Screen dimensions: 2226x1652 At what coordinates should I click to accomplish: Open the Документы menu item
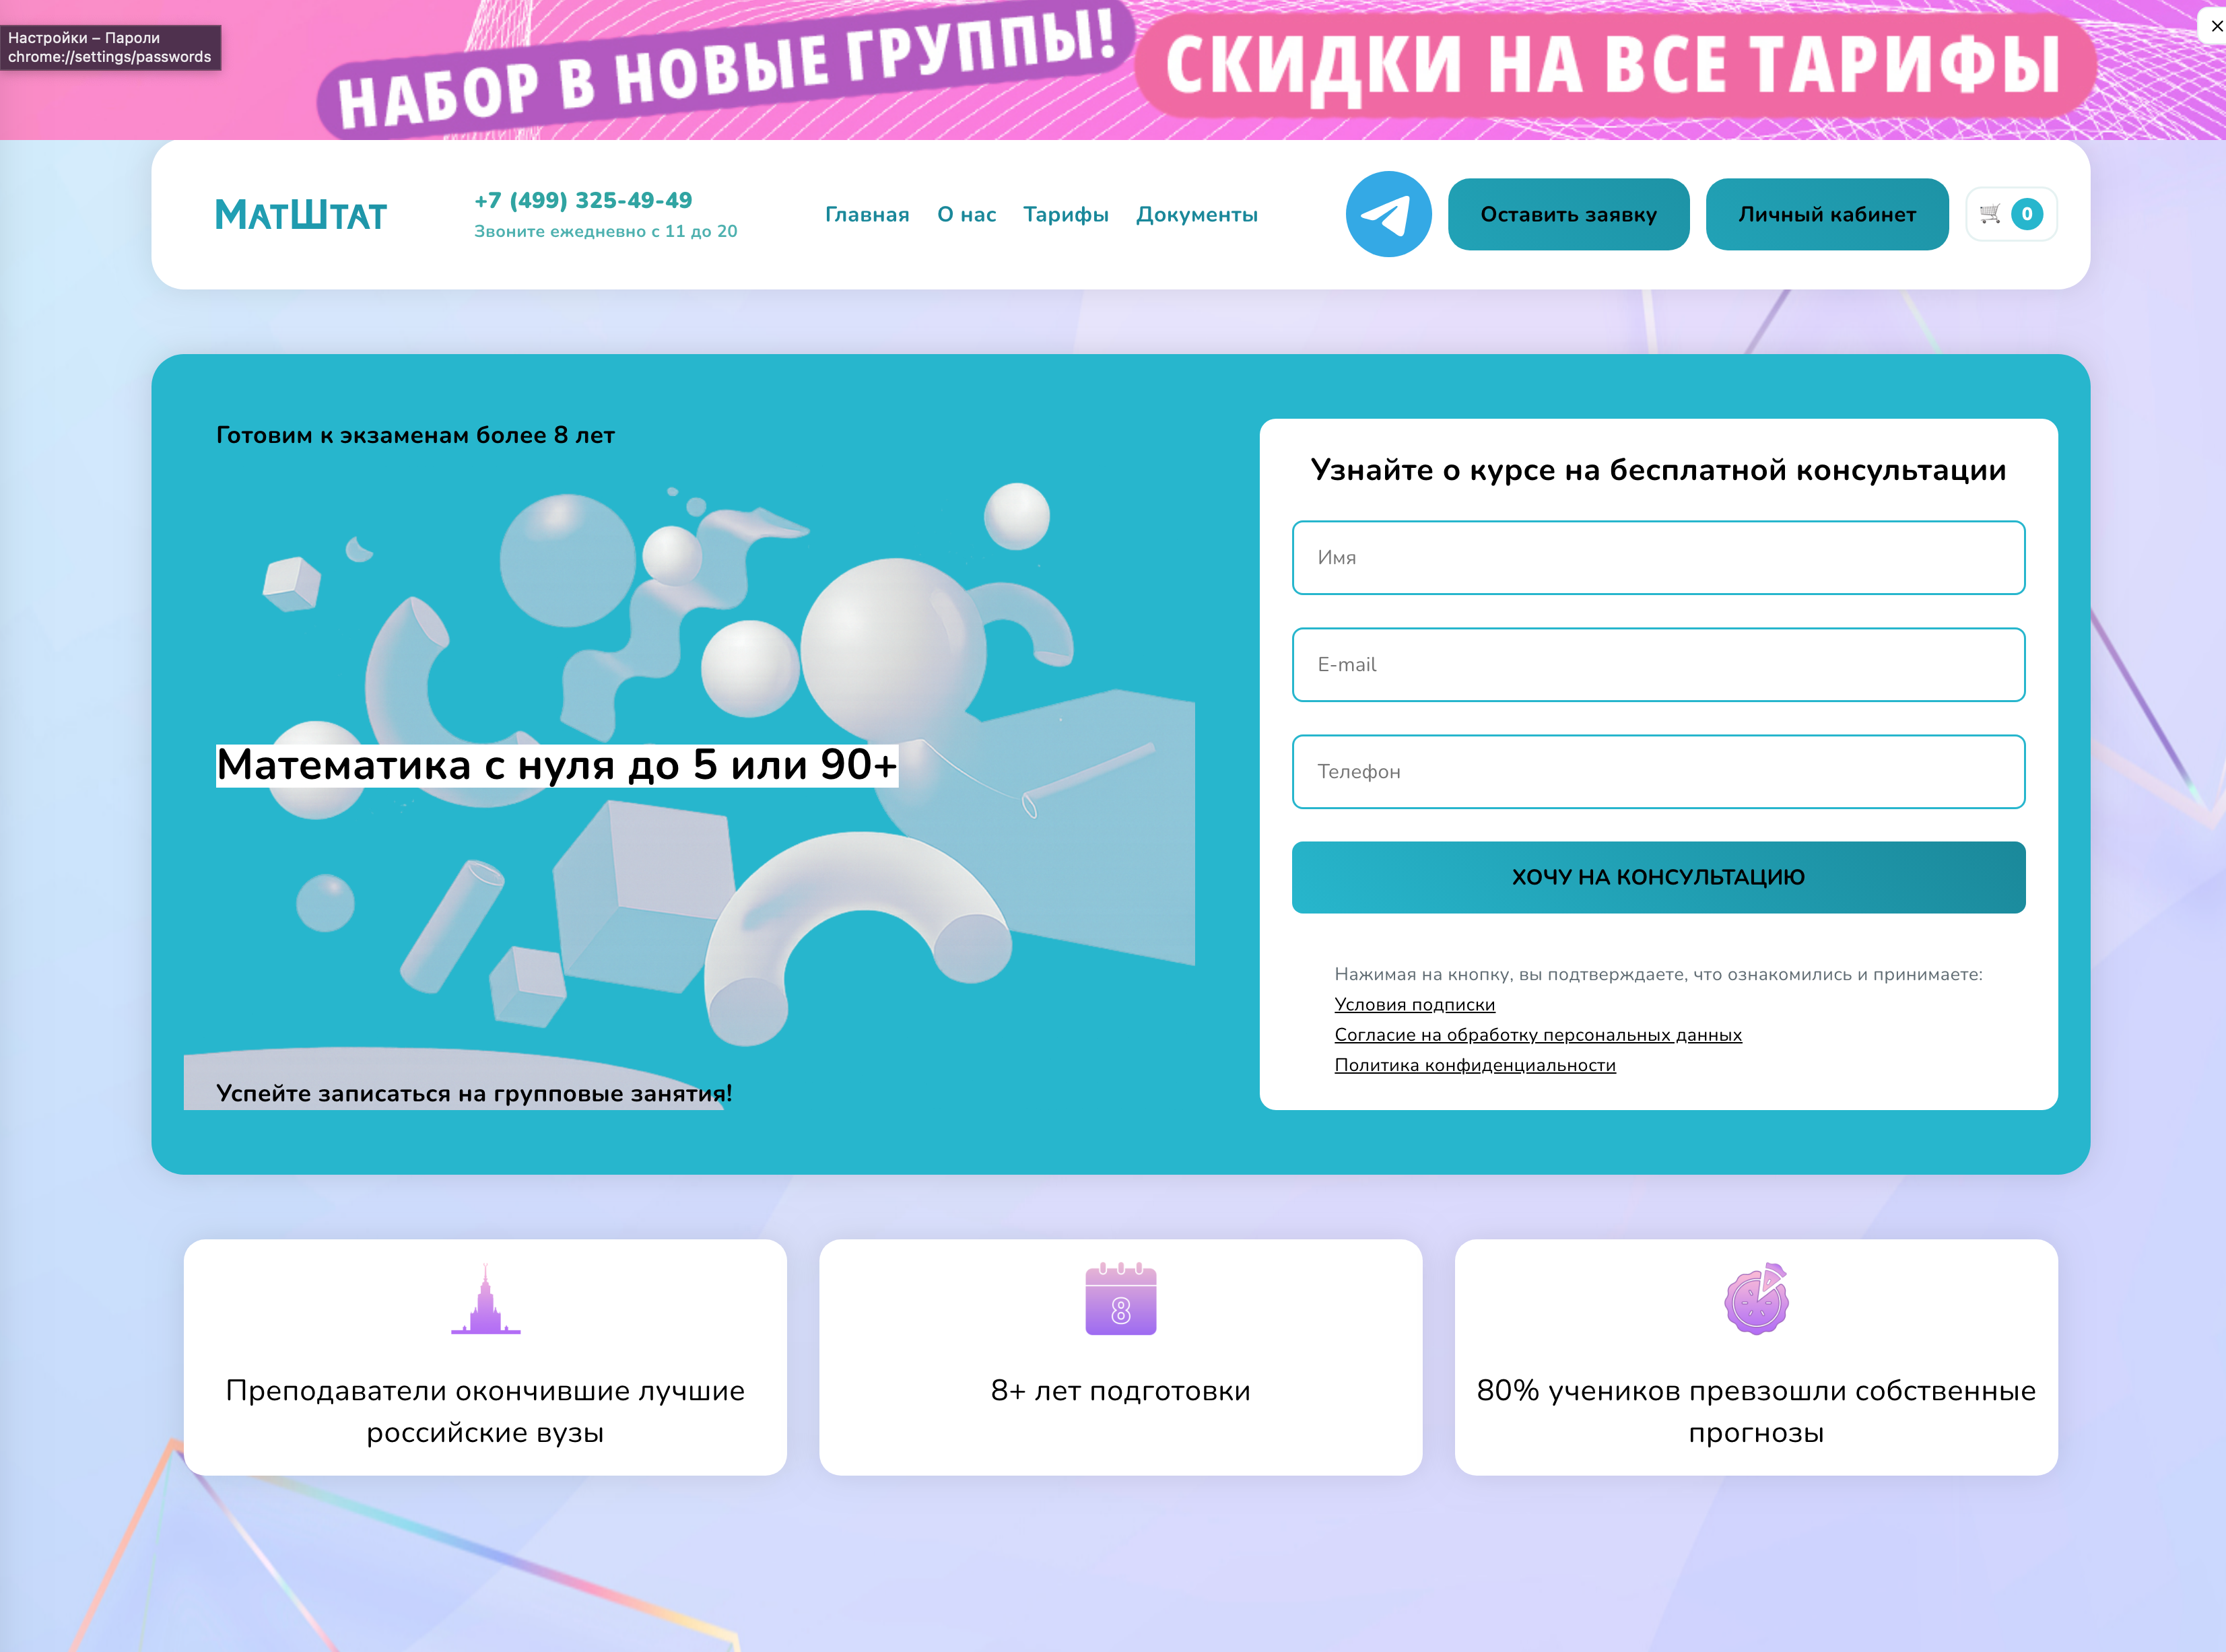(x=1197, y=215)
